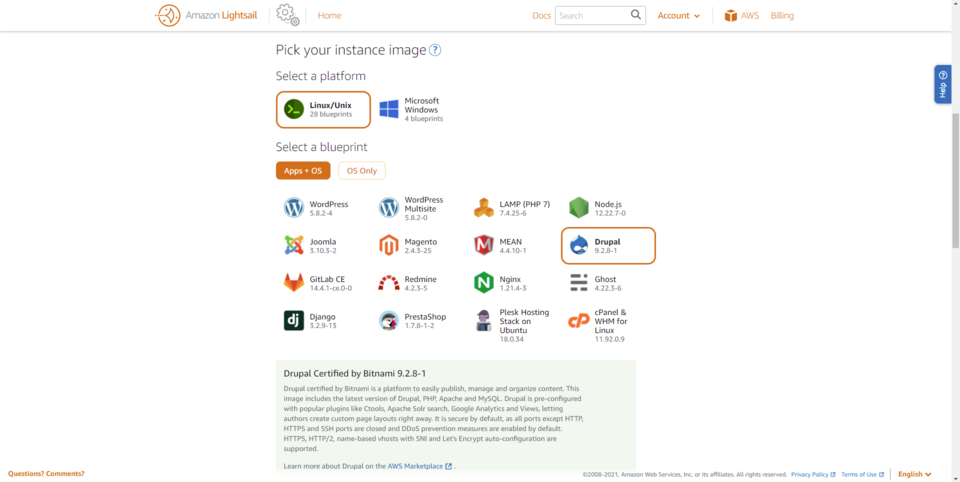Choose the Ghost blueprint
960x482 pixels.
coord(608,283)
